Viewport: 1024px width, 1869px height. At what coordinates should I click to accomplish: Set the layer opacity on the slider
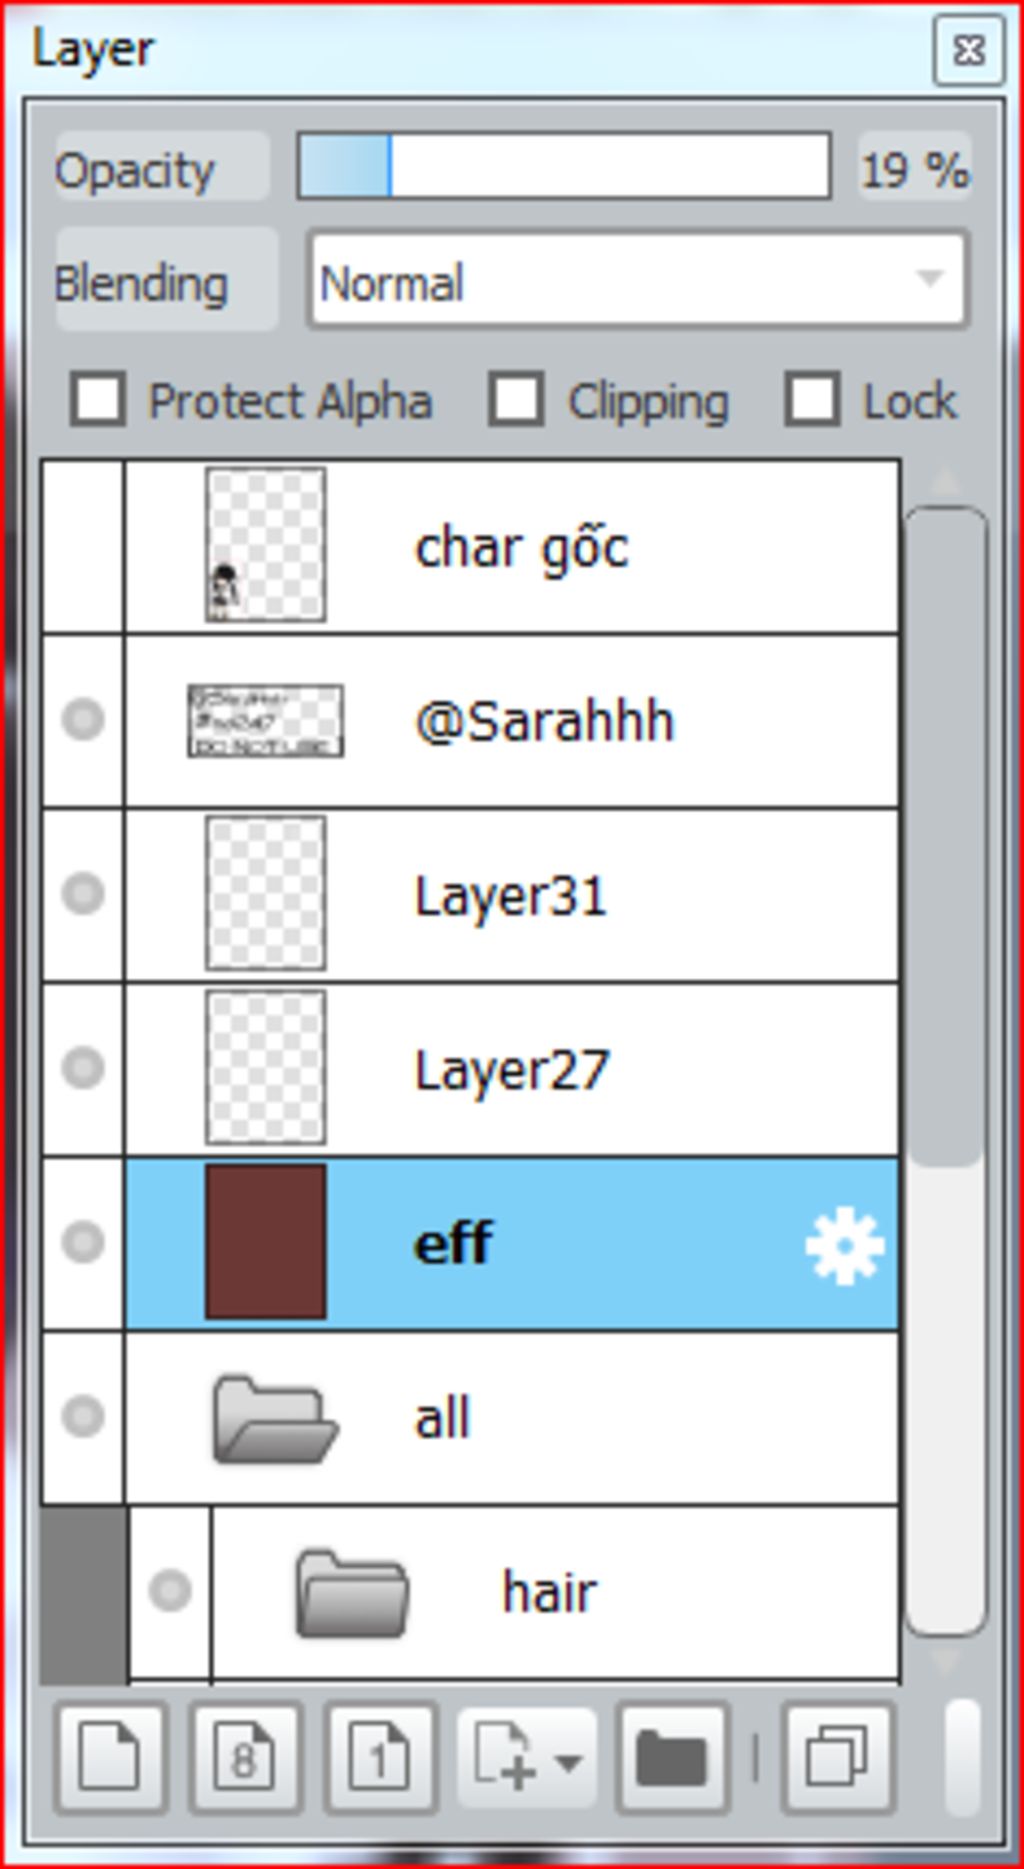(564, 166)
